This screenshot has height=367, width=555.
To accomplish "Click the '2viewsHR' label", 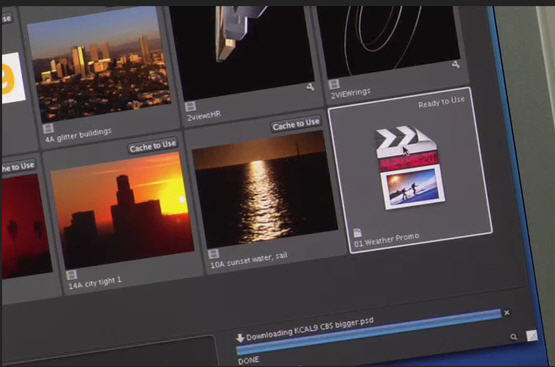I will pyautogui.click(x=204, y=116).
